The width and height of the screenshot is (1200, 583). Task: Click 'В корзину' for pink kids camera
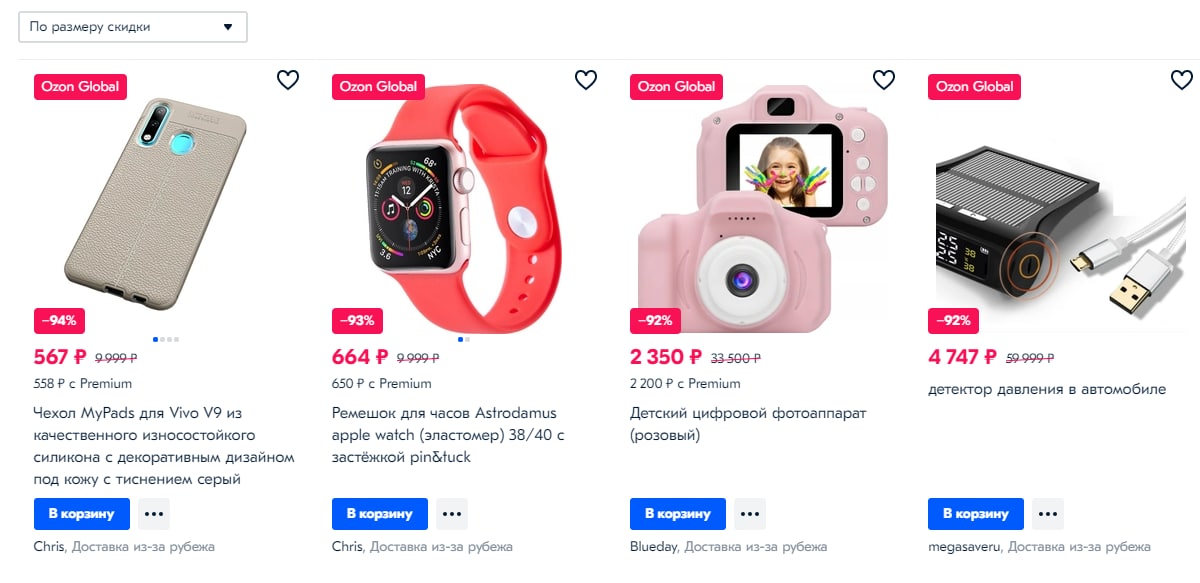coord(678,514)
